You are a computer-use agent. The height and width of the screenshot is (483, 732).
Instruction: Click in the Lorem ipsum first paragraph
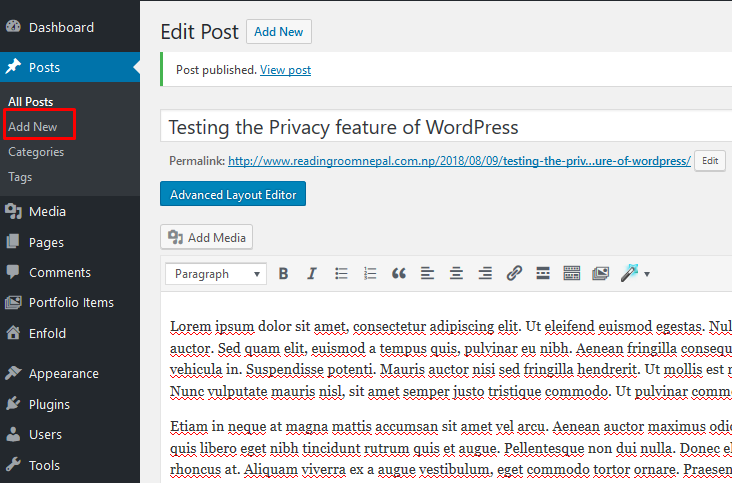point(450,358)
